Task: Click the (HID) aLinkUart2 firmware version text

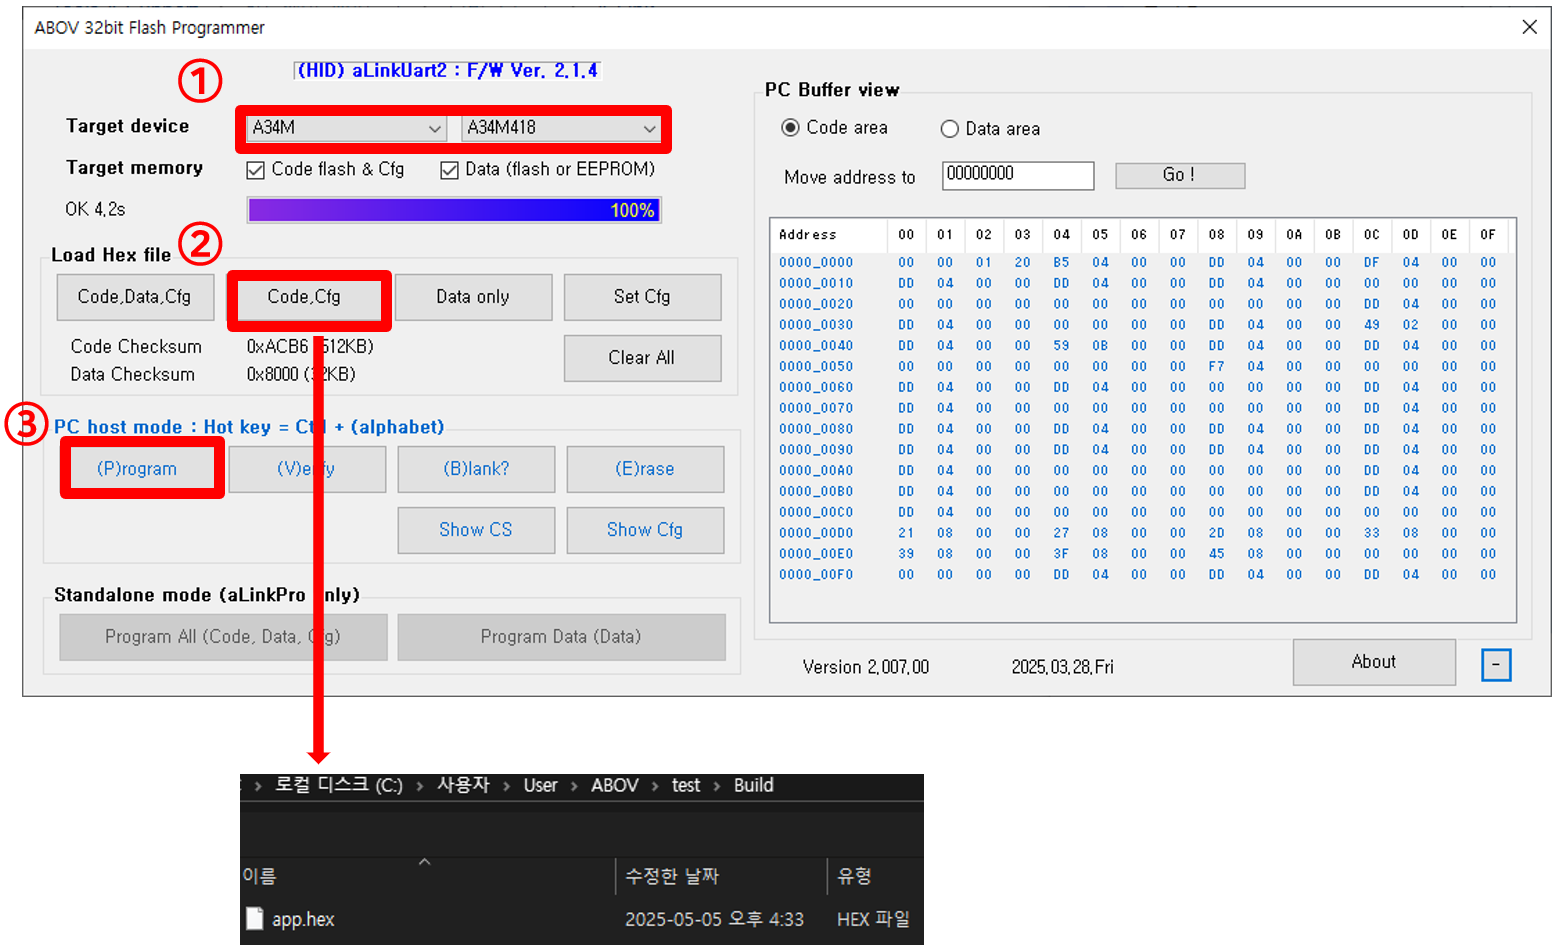Action: coord(447,70)
